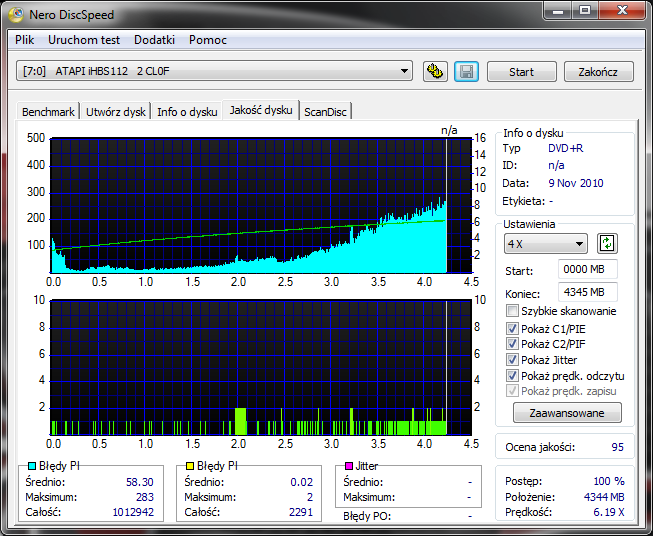Open the Dodatki menu
Image resolution: width=653 pixels, height=536 pixels.
click(154, 40)
